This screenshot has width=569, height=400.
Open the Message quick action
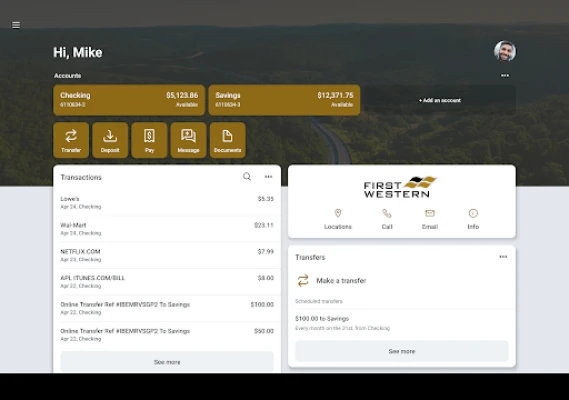tap(188, 140)
